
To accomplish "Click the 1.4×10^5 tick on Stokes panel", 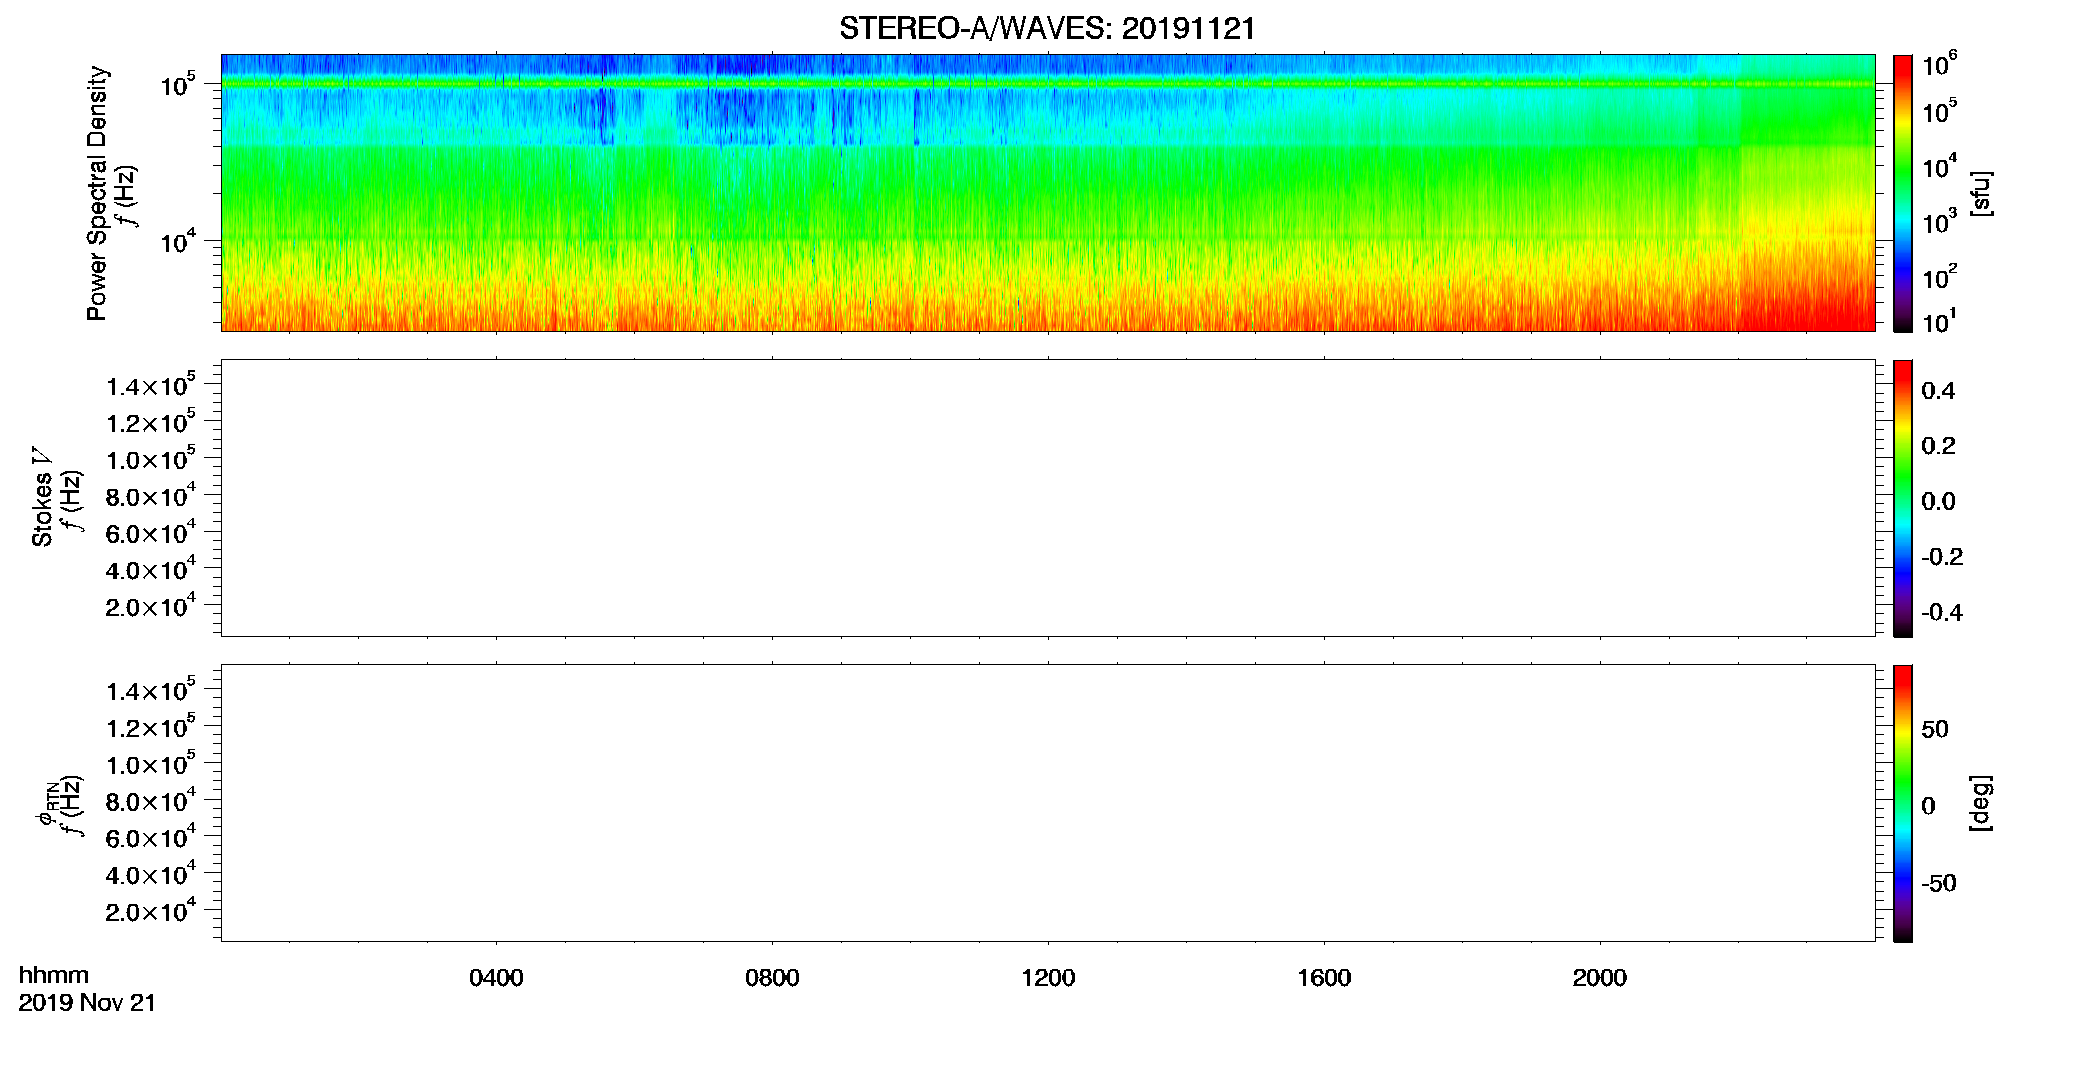I will (151, 385).
